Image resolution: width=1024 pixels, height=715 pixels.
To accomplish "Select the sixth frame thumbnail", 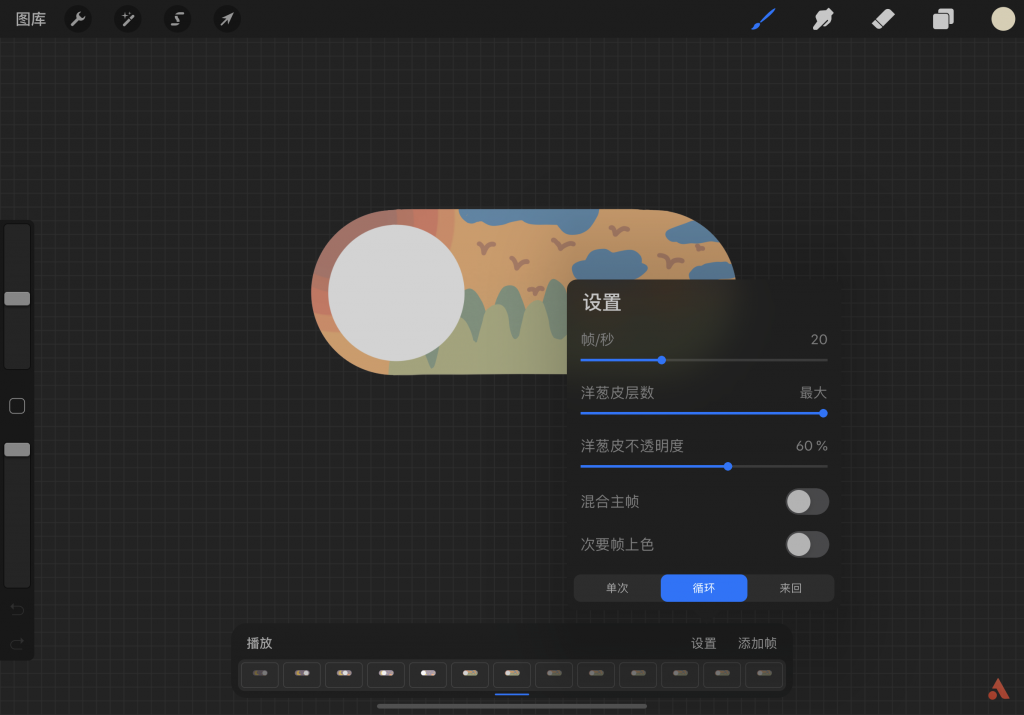I will click(470, 675).
